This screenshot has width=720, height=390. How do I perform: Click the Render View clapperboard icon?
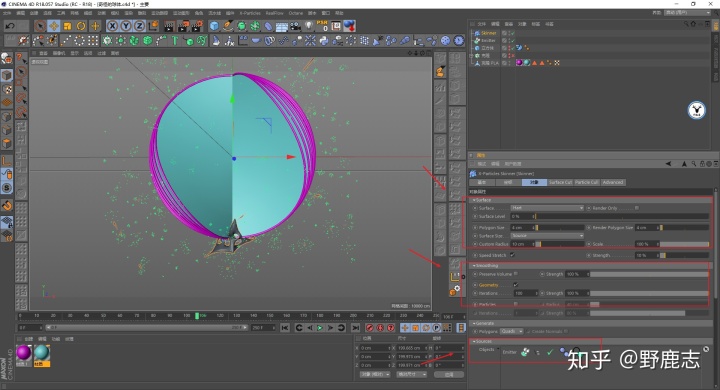pyautogui.click(x=169, y=26)
